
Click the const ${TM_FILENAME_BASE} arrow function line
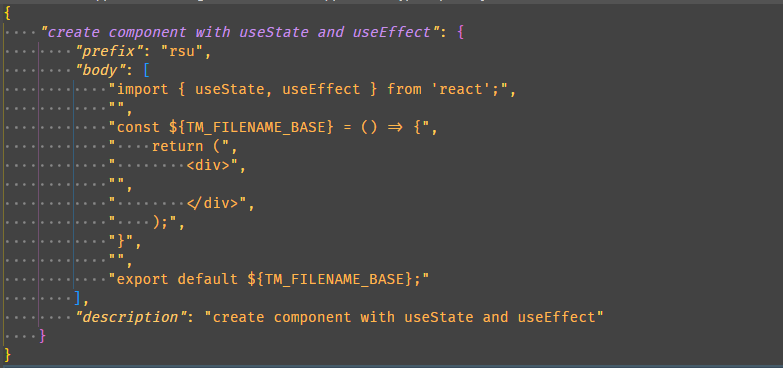point(273,128)
